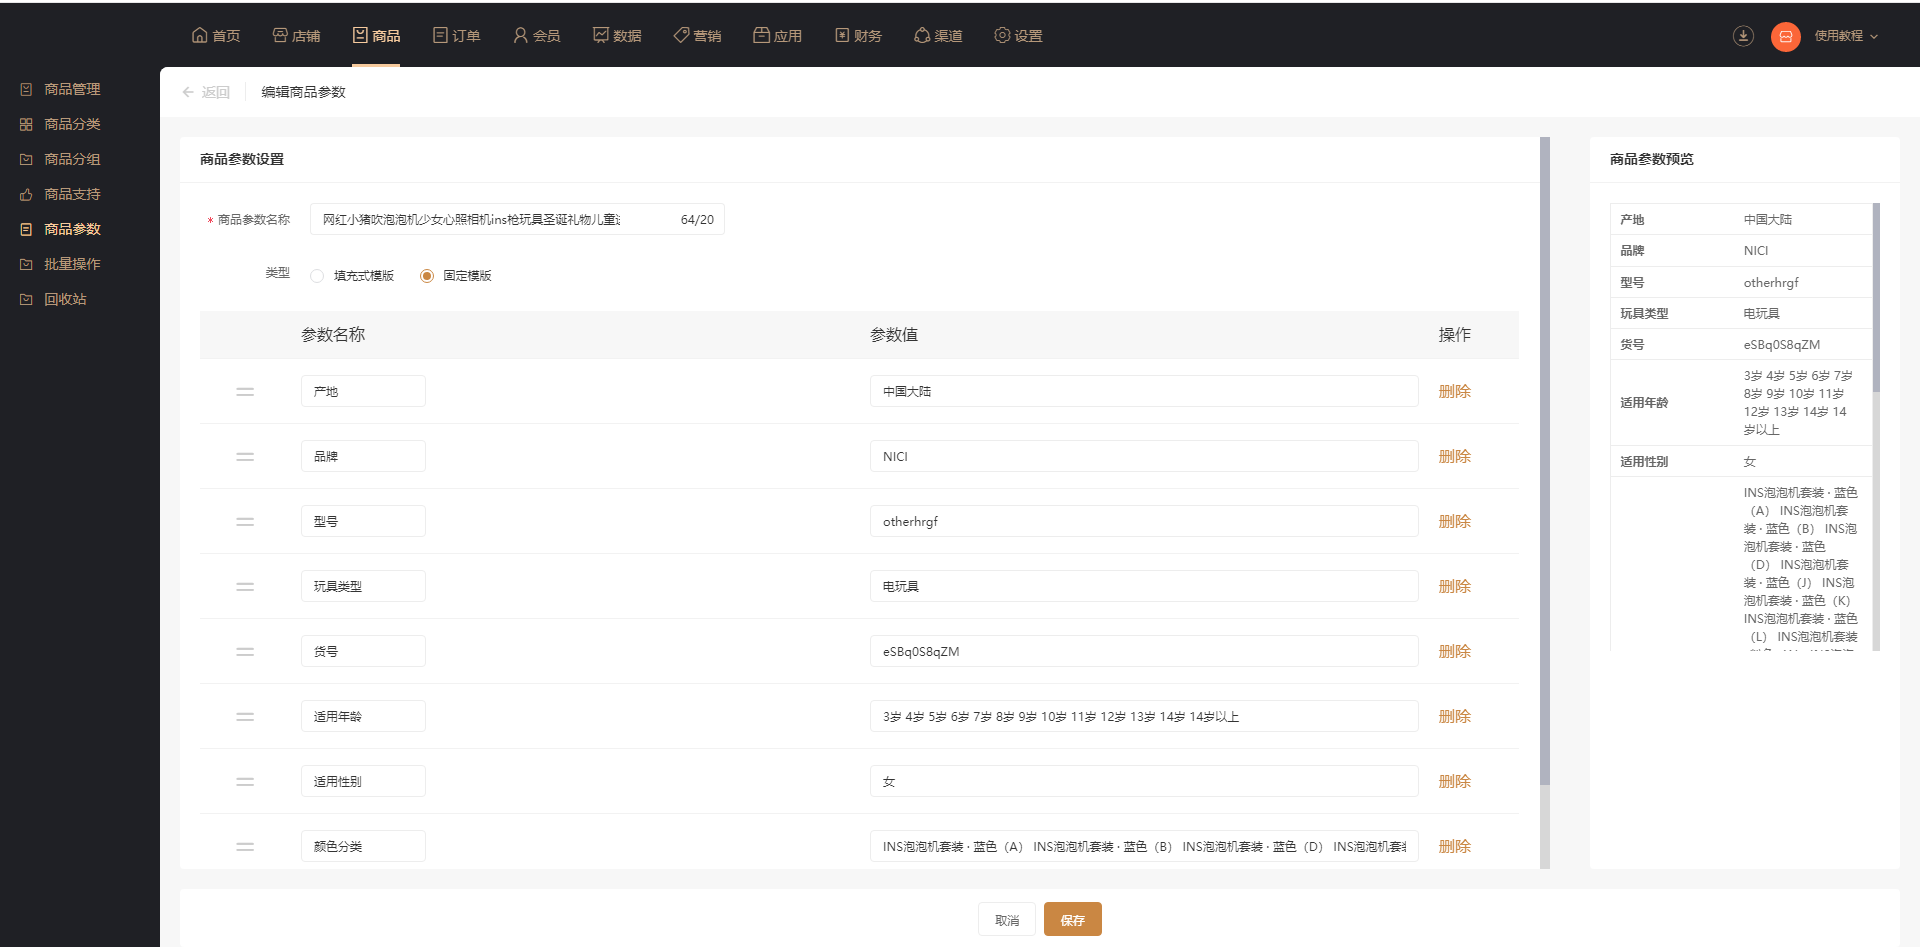Delete the 型号 parameter row

coord(1454,521)
